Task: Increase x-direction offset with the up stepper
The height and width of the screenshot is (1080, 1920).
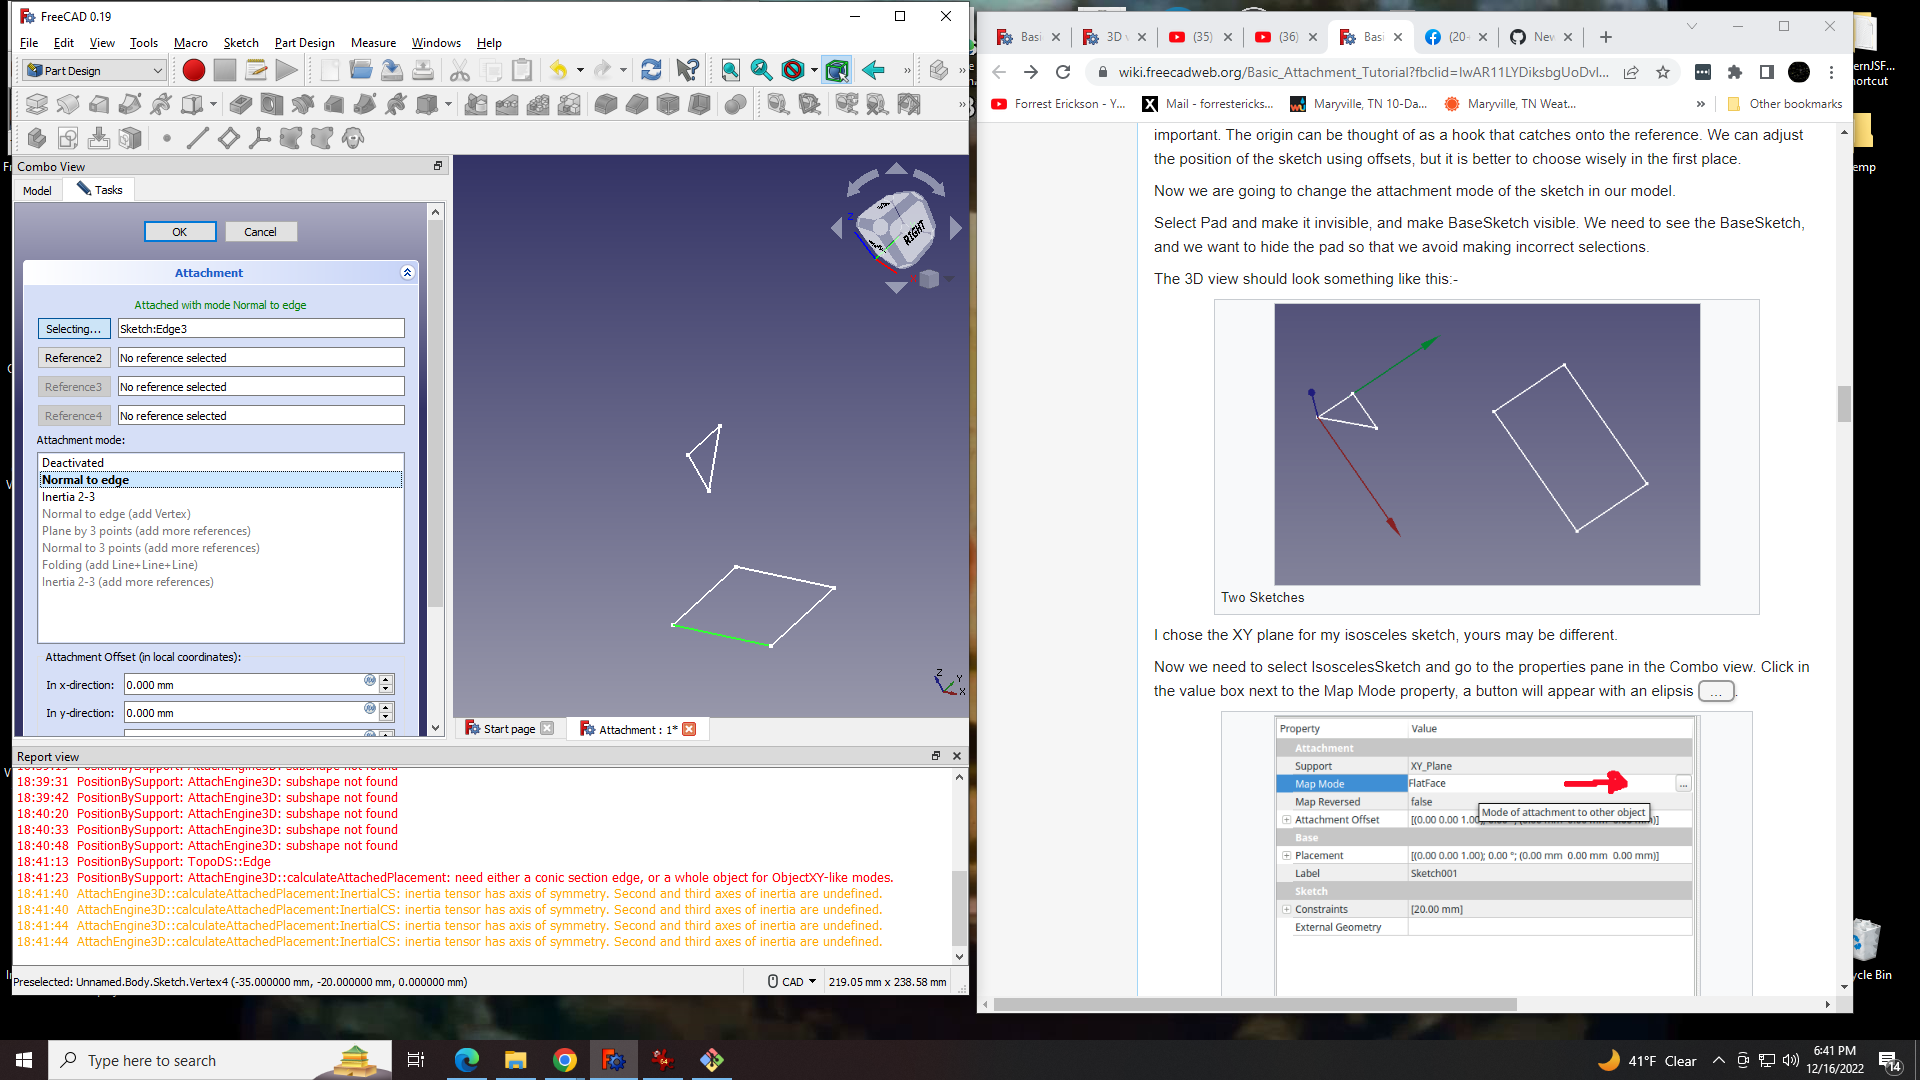Action: (x=386, y=679)
